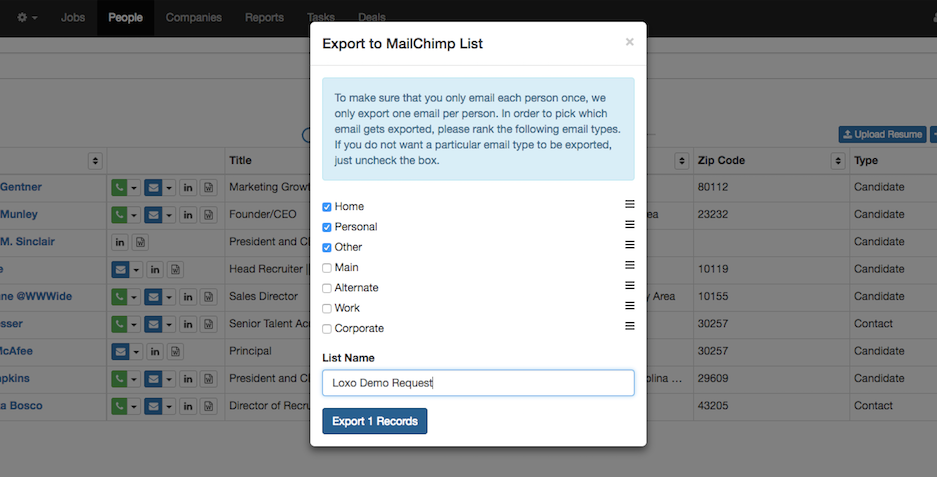Enable the Main email type checkbox
The height and width of the screenshot is (477, 937).
(327, 268)
